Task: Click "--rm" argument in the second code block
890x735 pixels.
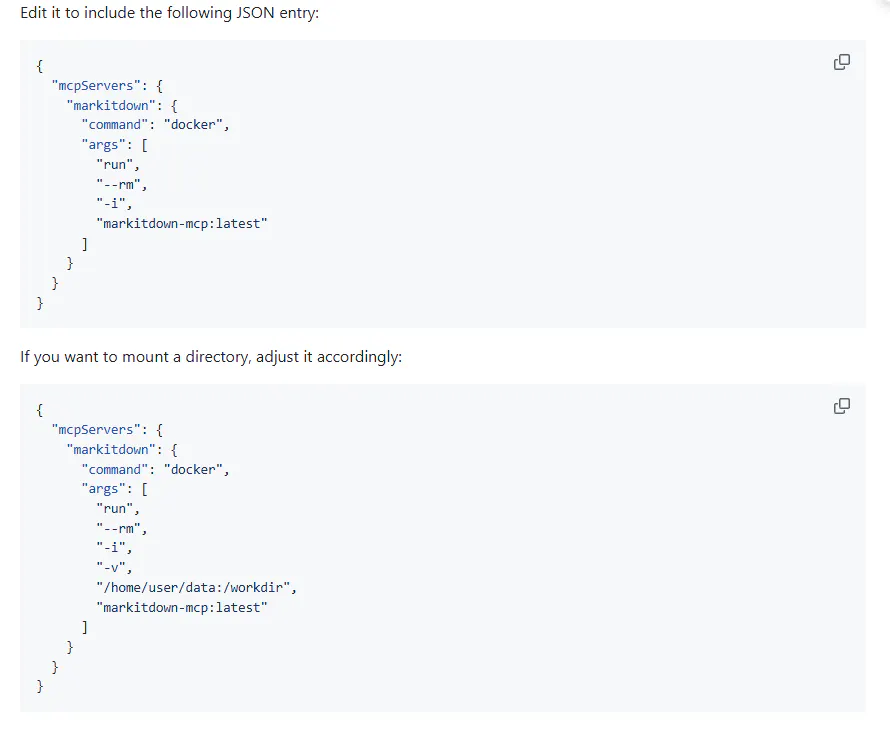Action: point(118,528)
